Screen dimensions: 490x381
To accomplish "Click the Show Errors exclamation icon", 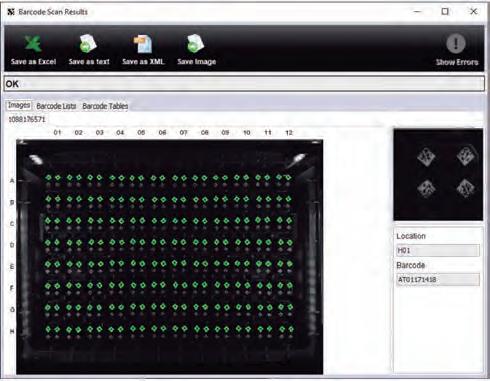I will 456,43.
